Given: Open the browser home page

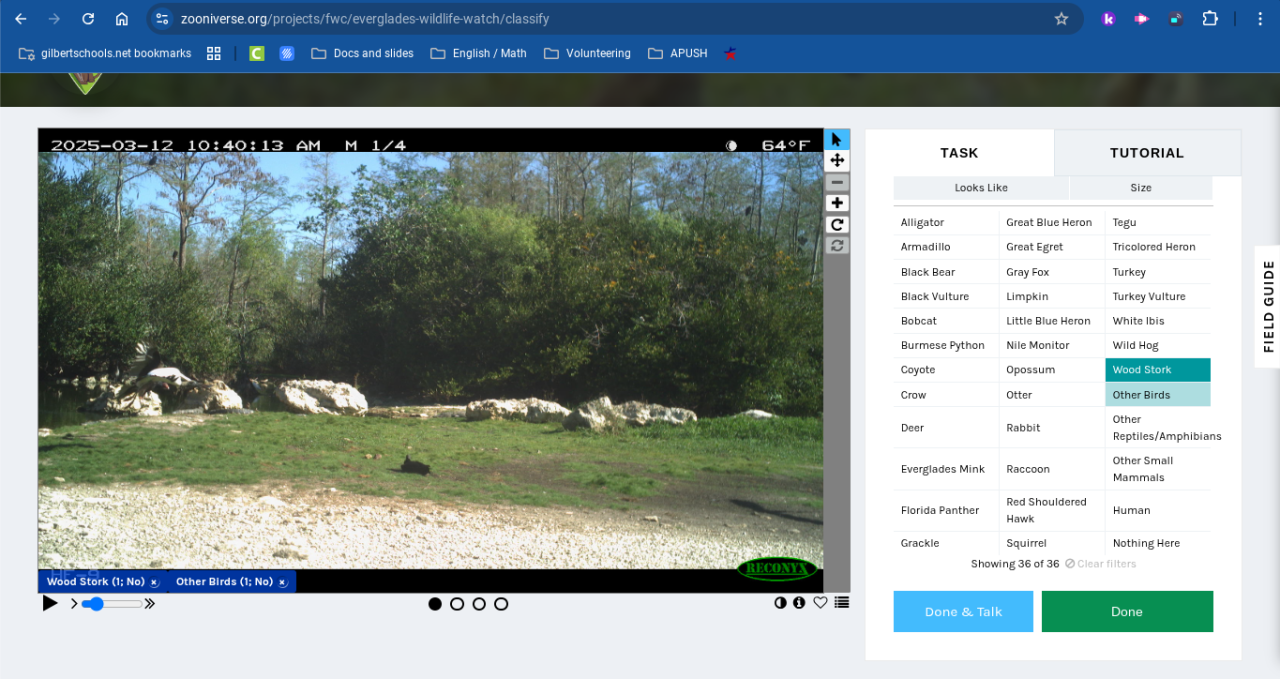Looking at the screenshot, I should [x=121, y=19].
